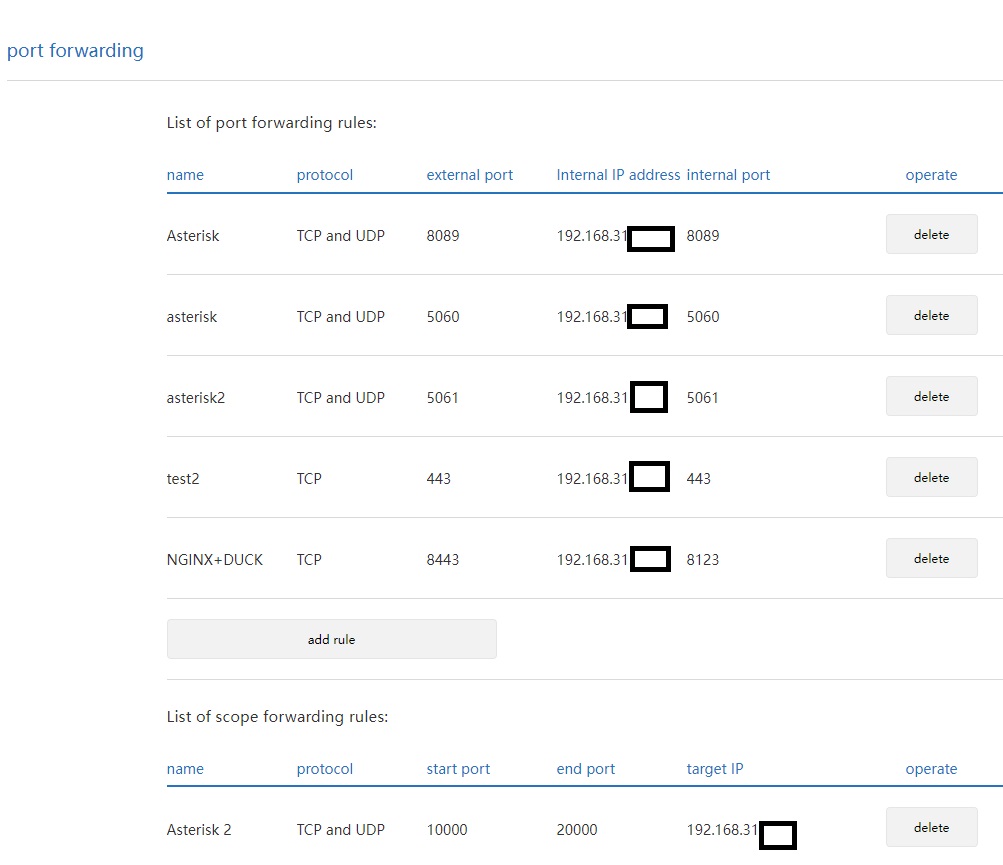Click the 10000 start port value
1003x865 pixels.
pyautogui.click(x=447, y=830)
